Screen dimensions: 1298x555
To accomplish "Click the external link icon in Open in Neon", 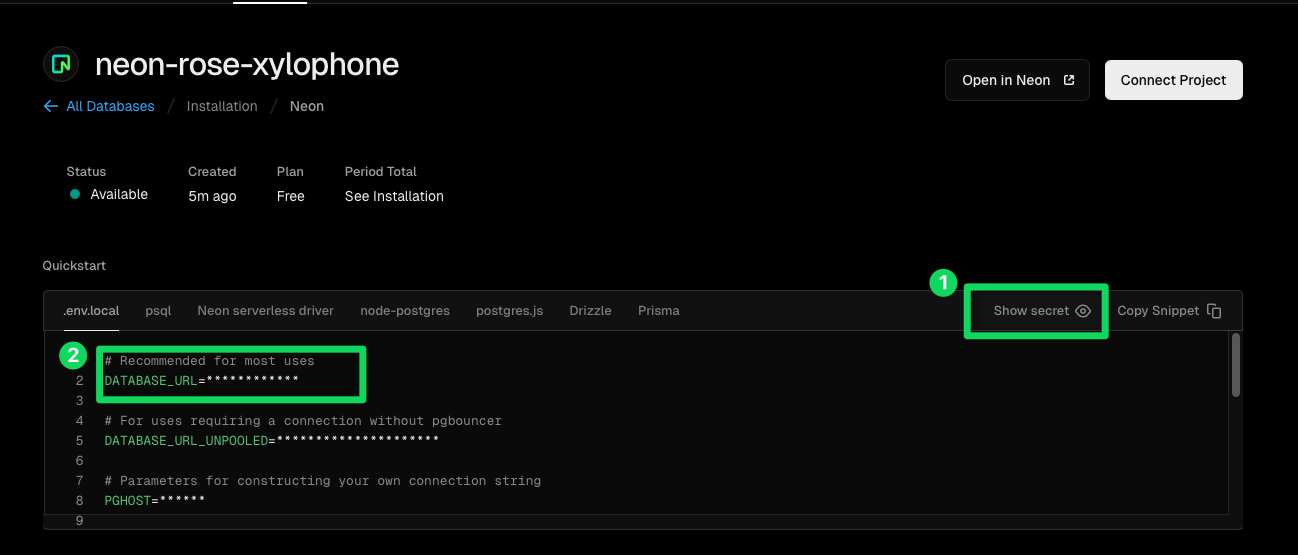I will tap(1069, 80).
